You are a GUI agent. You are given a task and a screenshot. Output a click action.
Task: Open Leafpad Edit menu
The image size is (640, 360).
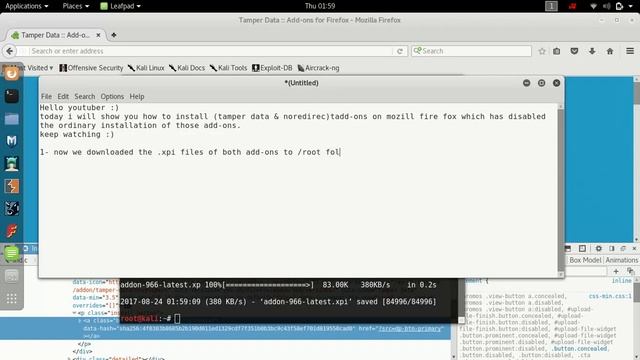click(63, 96)
